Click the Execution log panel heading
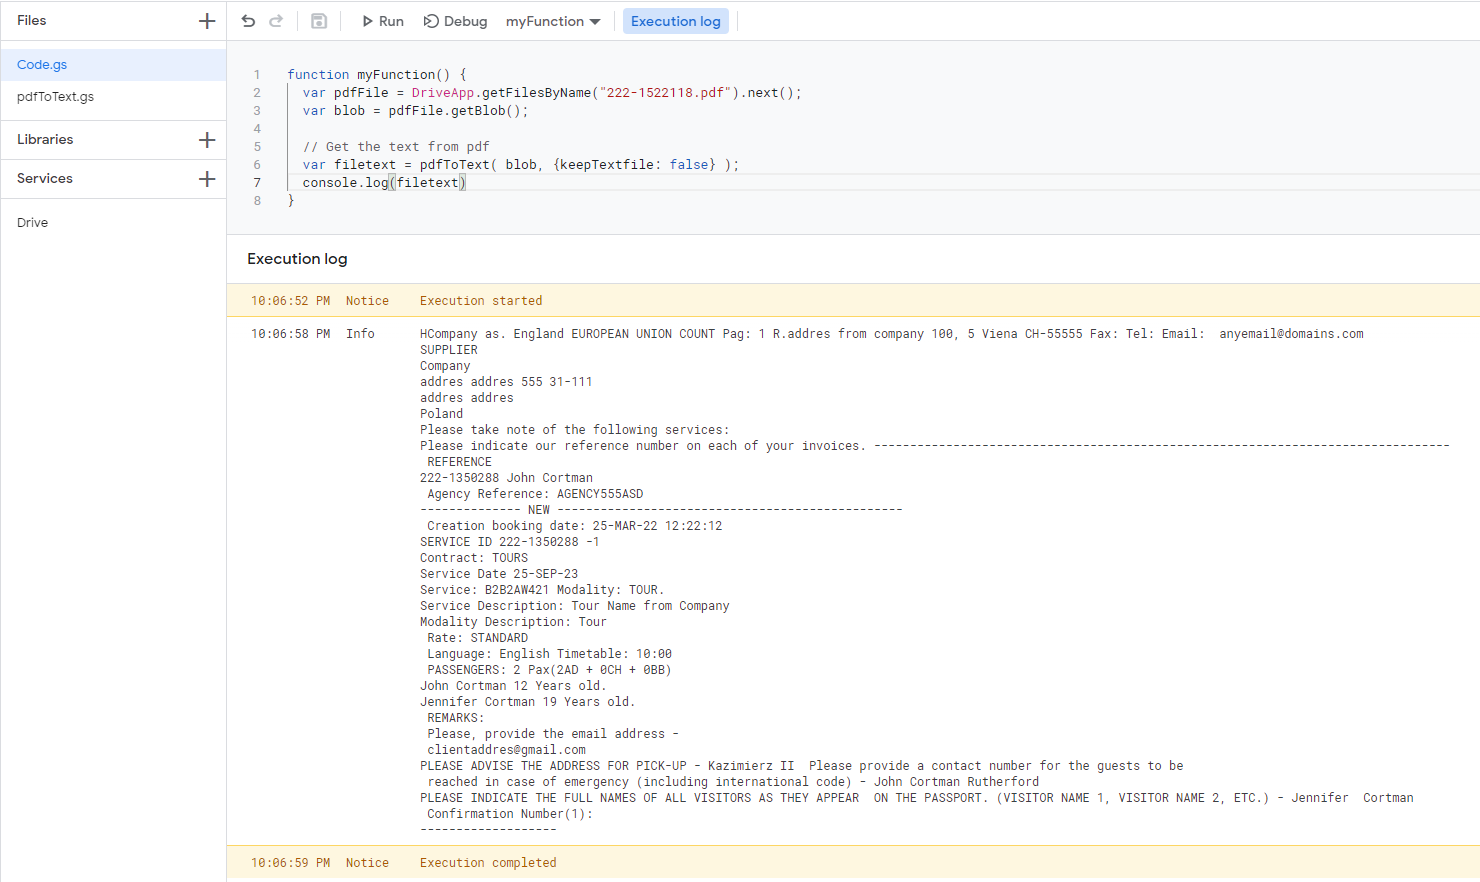This screenshot has height=882, width=1480. pos(297,259)
